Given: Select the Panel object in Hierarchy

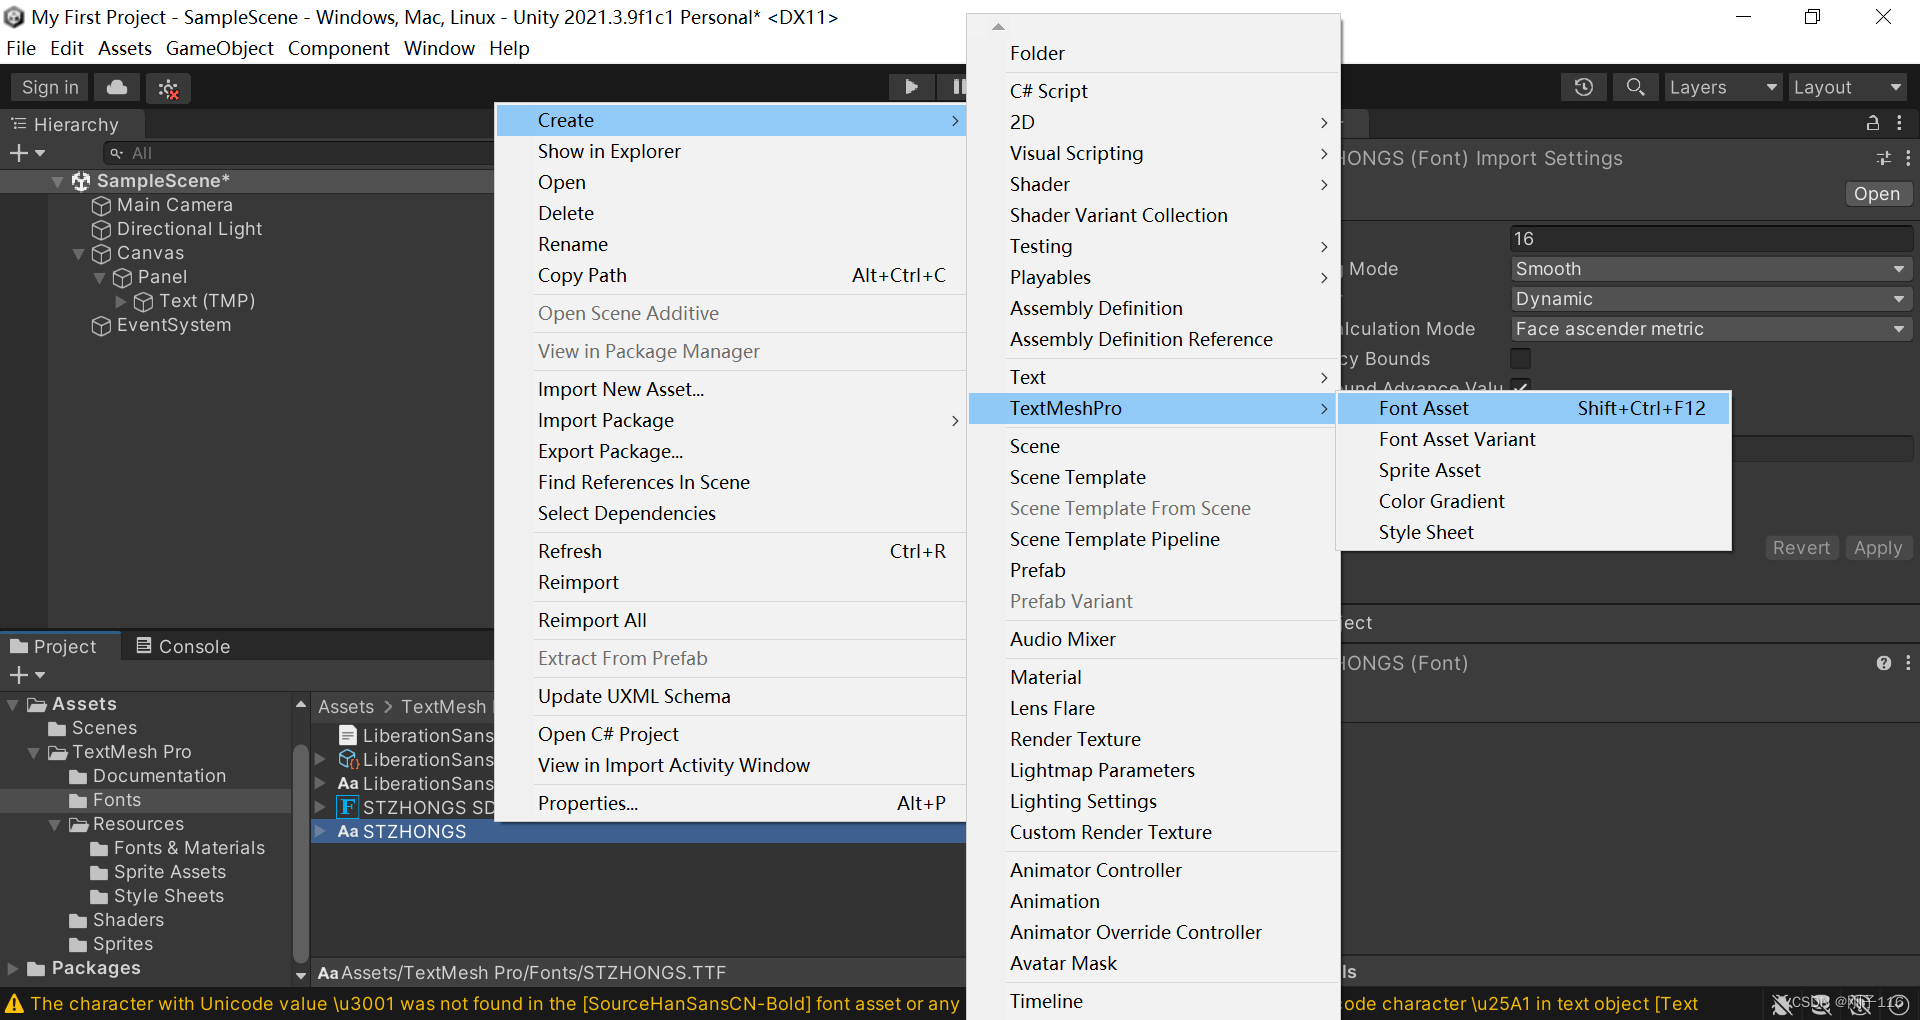Looking at the screenshot, I should [162, 277].
